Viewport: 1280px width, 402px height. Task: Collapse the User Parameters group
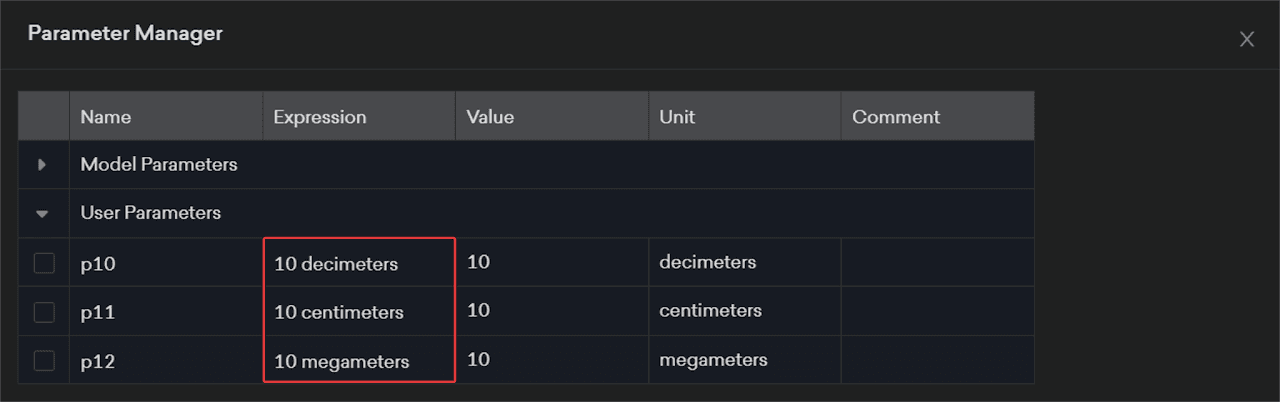click(42, 213)
